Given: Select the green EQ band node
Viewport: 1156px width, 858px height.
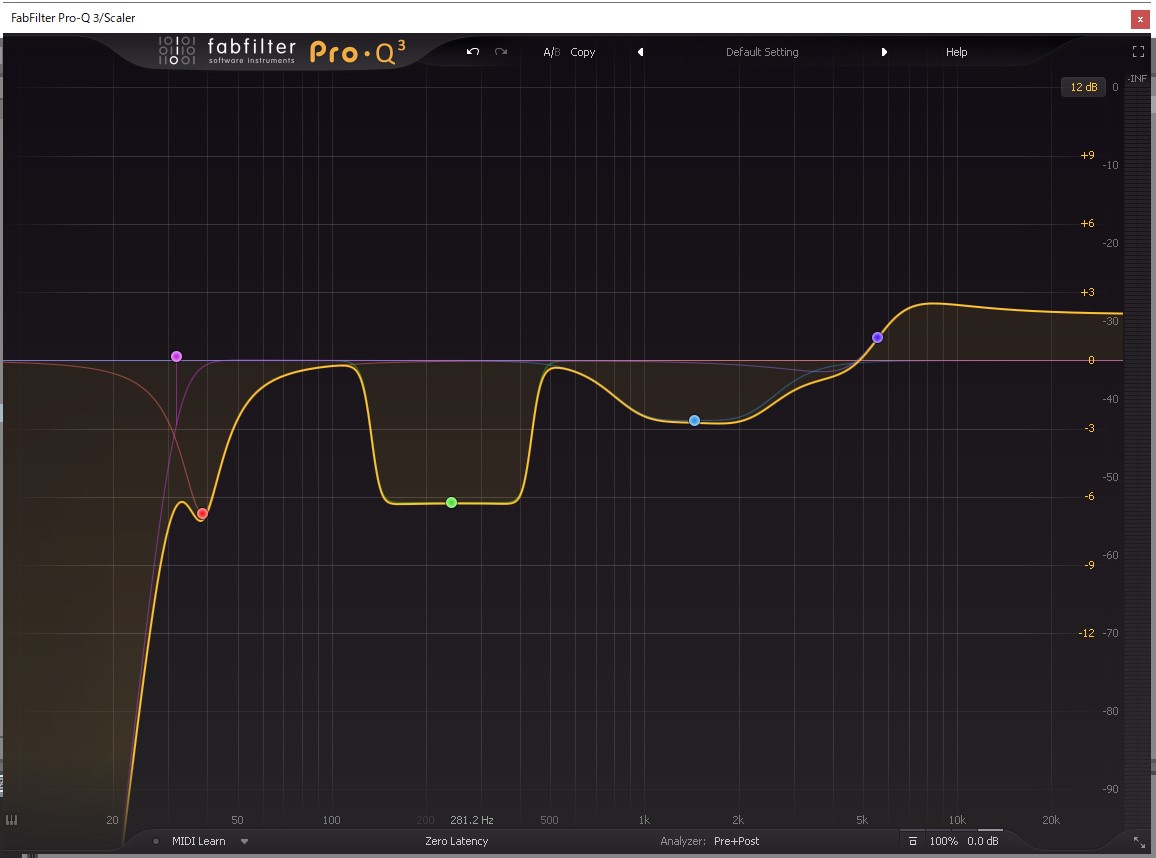Looking at the screenshot, I should 452,503.
